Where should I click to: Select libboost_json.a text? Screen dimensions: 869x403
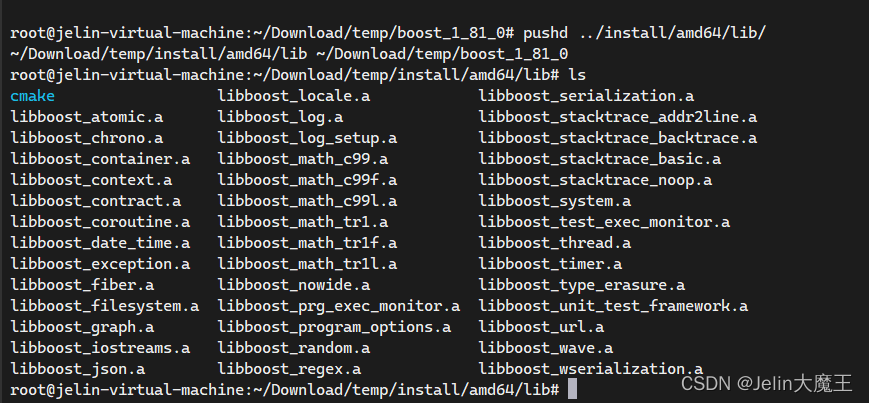point(78,369)
